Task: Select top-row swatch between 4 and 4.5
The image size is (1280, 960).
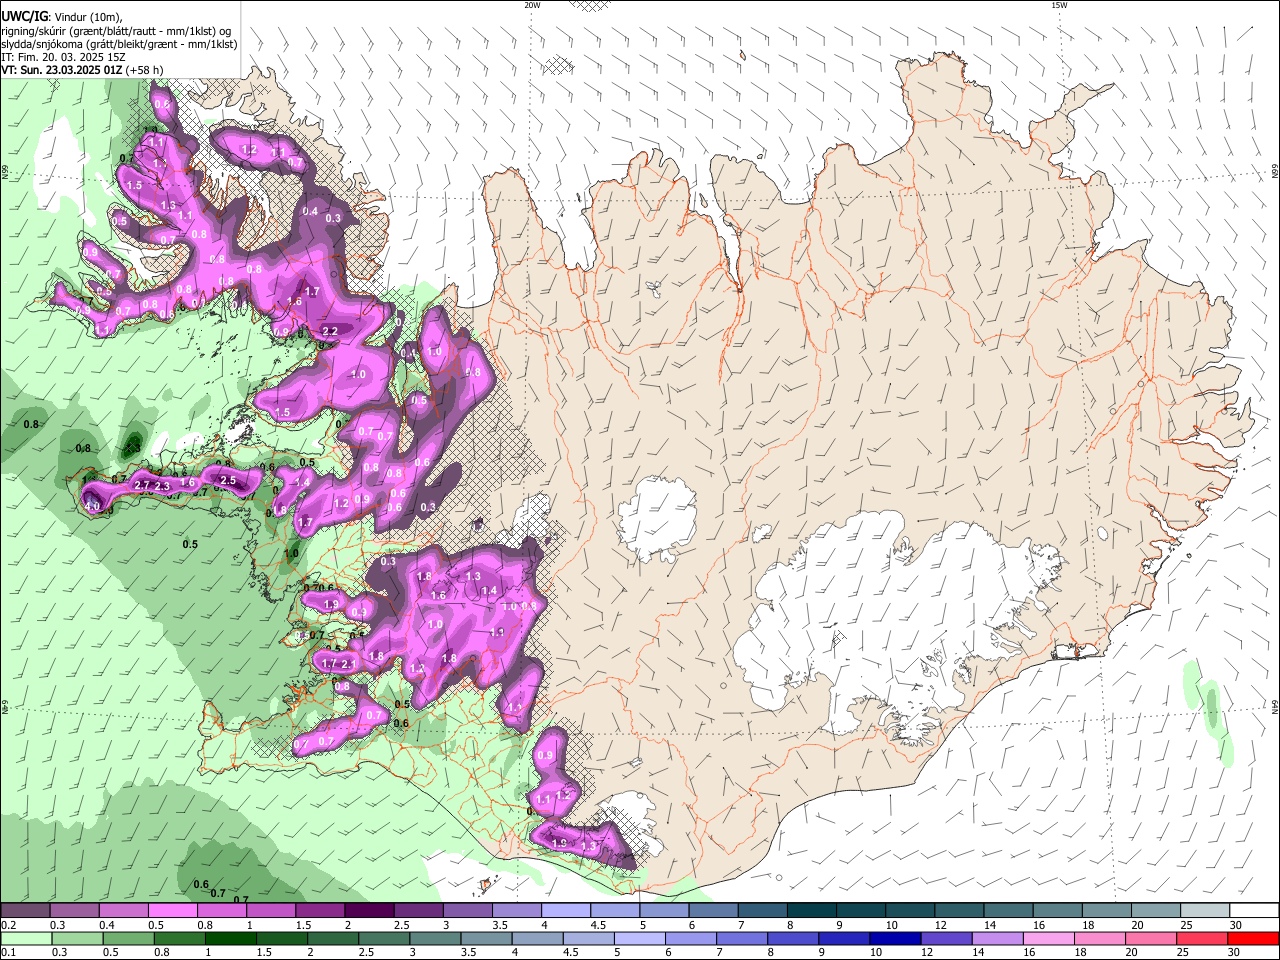Action: point(566,911)
